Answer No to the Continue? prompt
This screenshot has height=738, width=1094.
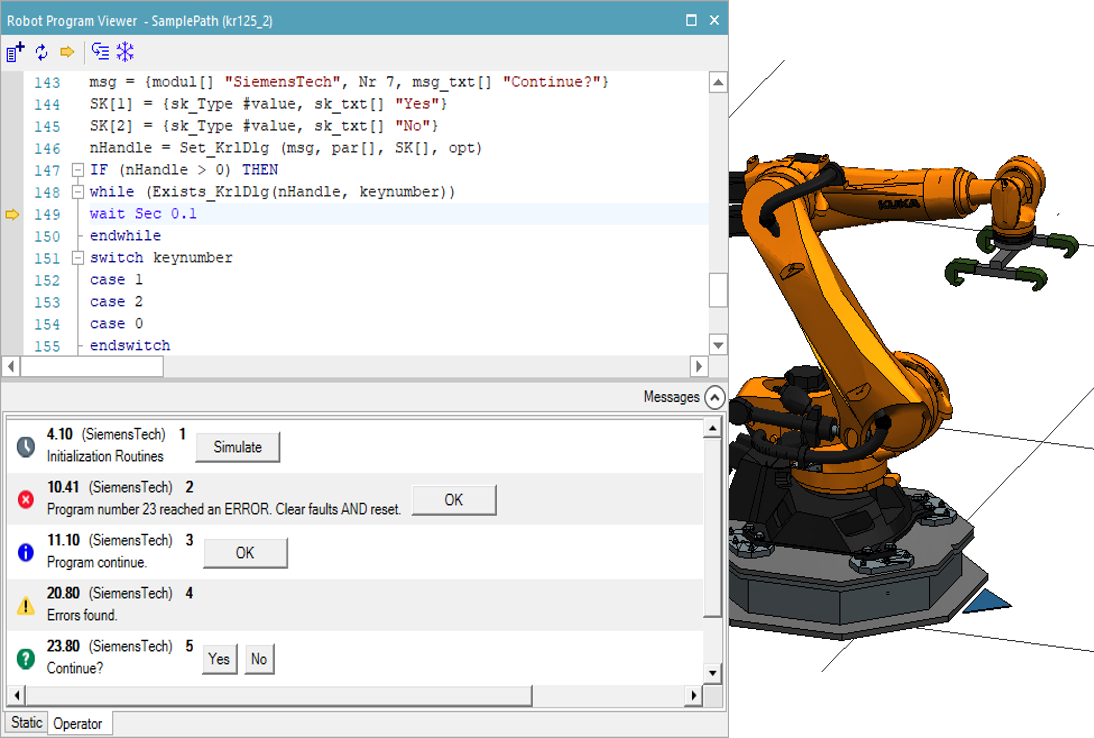pyautogui.click(x=259, y=659)
